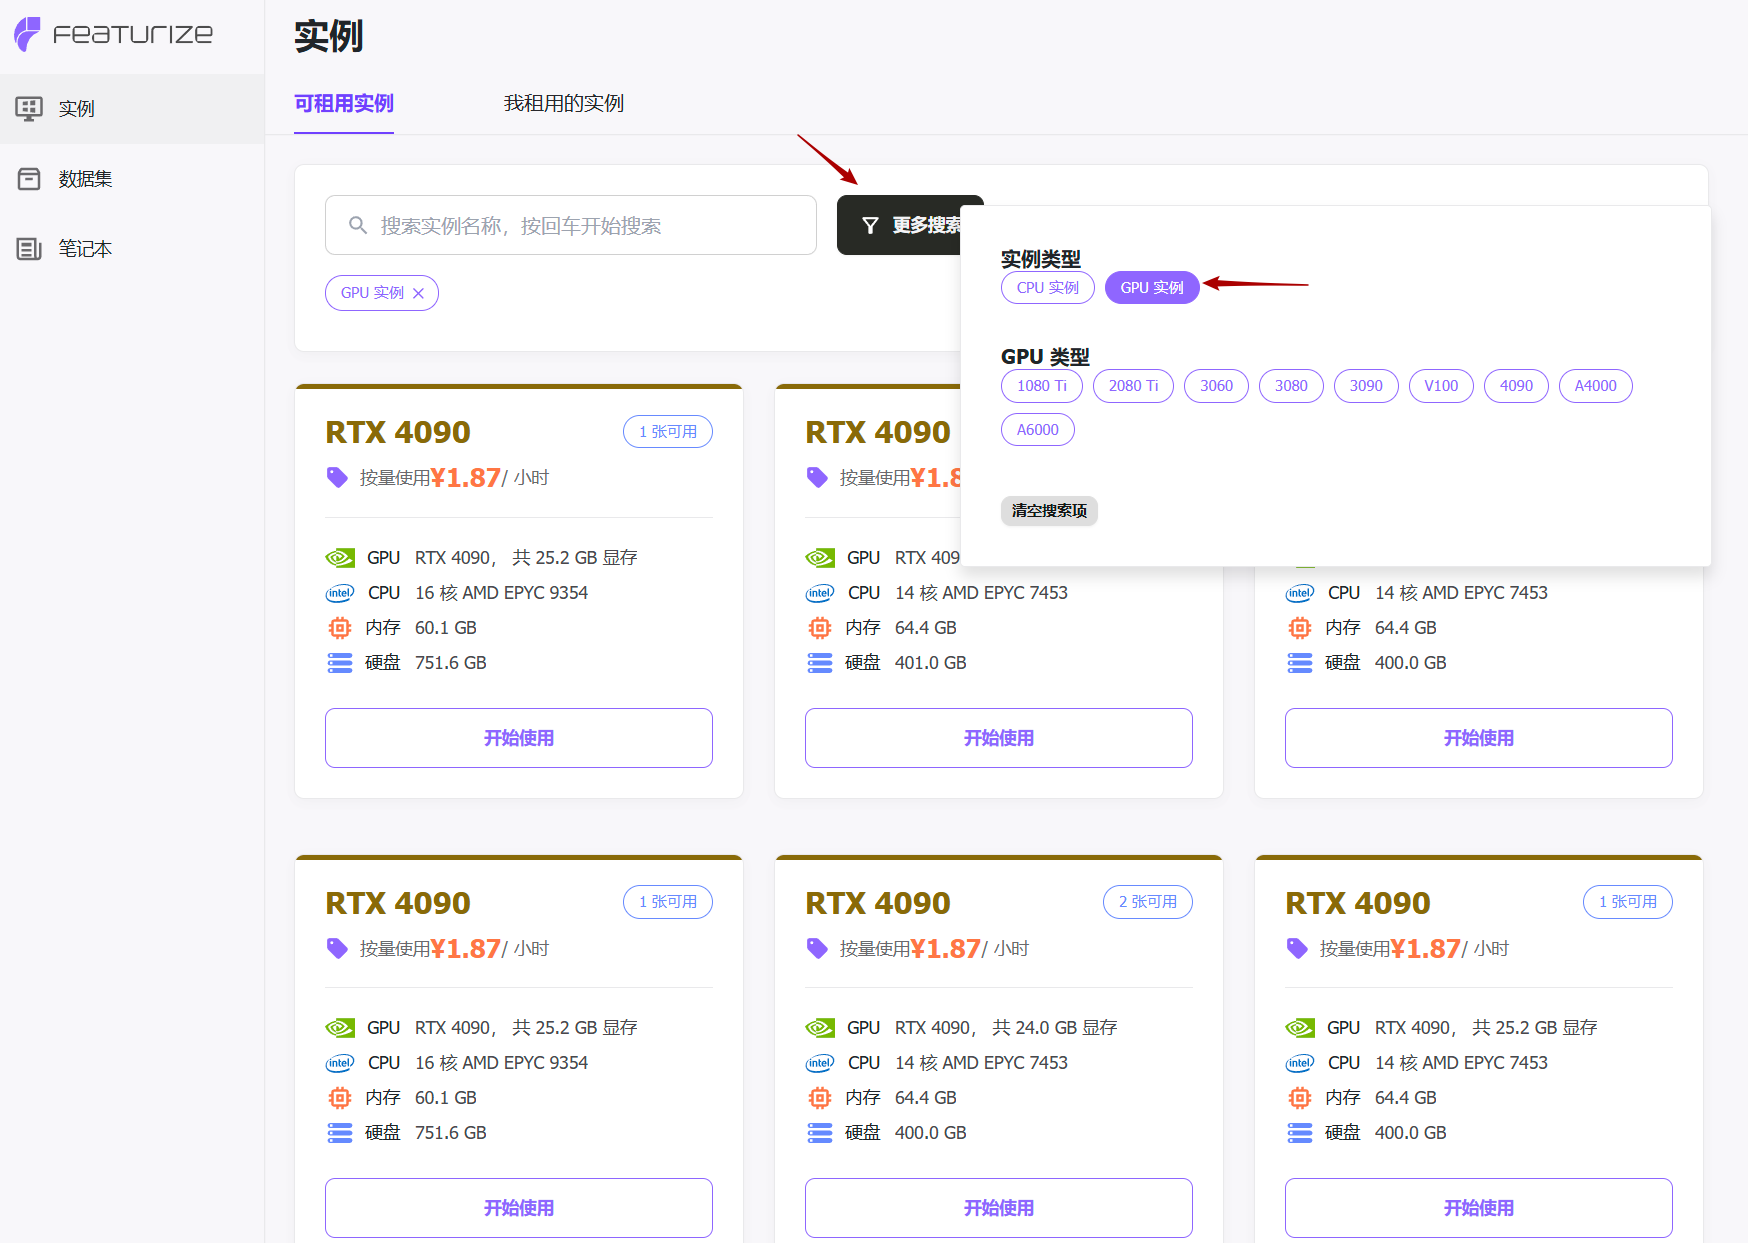Open the 实例 sidebar monitor icon
1748x1243 pixels.
29,108
